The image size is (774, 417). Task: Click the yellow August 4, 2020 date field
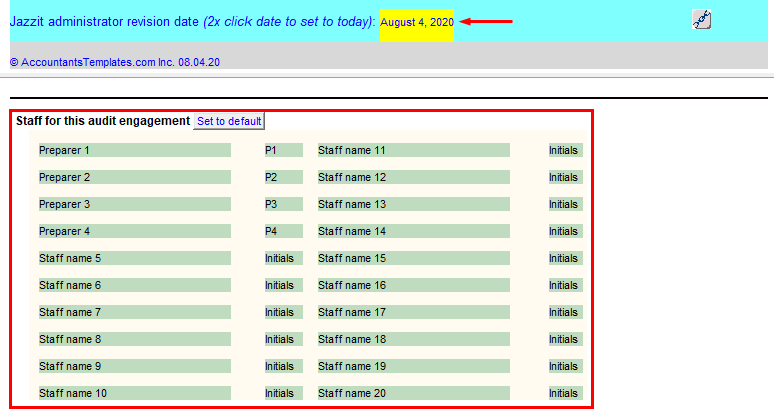(416, 22)
